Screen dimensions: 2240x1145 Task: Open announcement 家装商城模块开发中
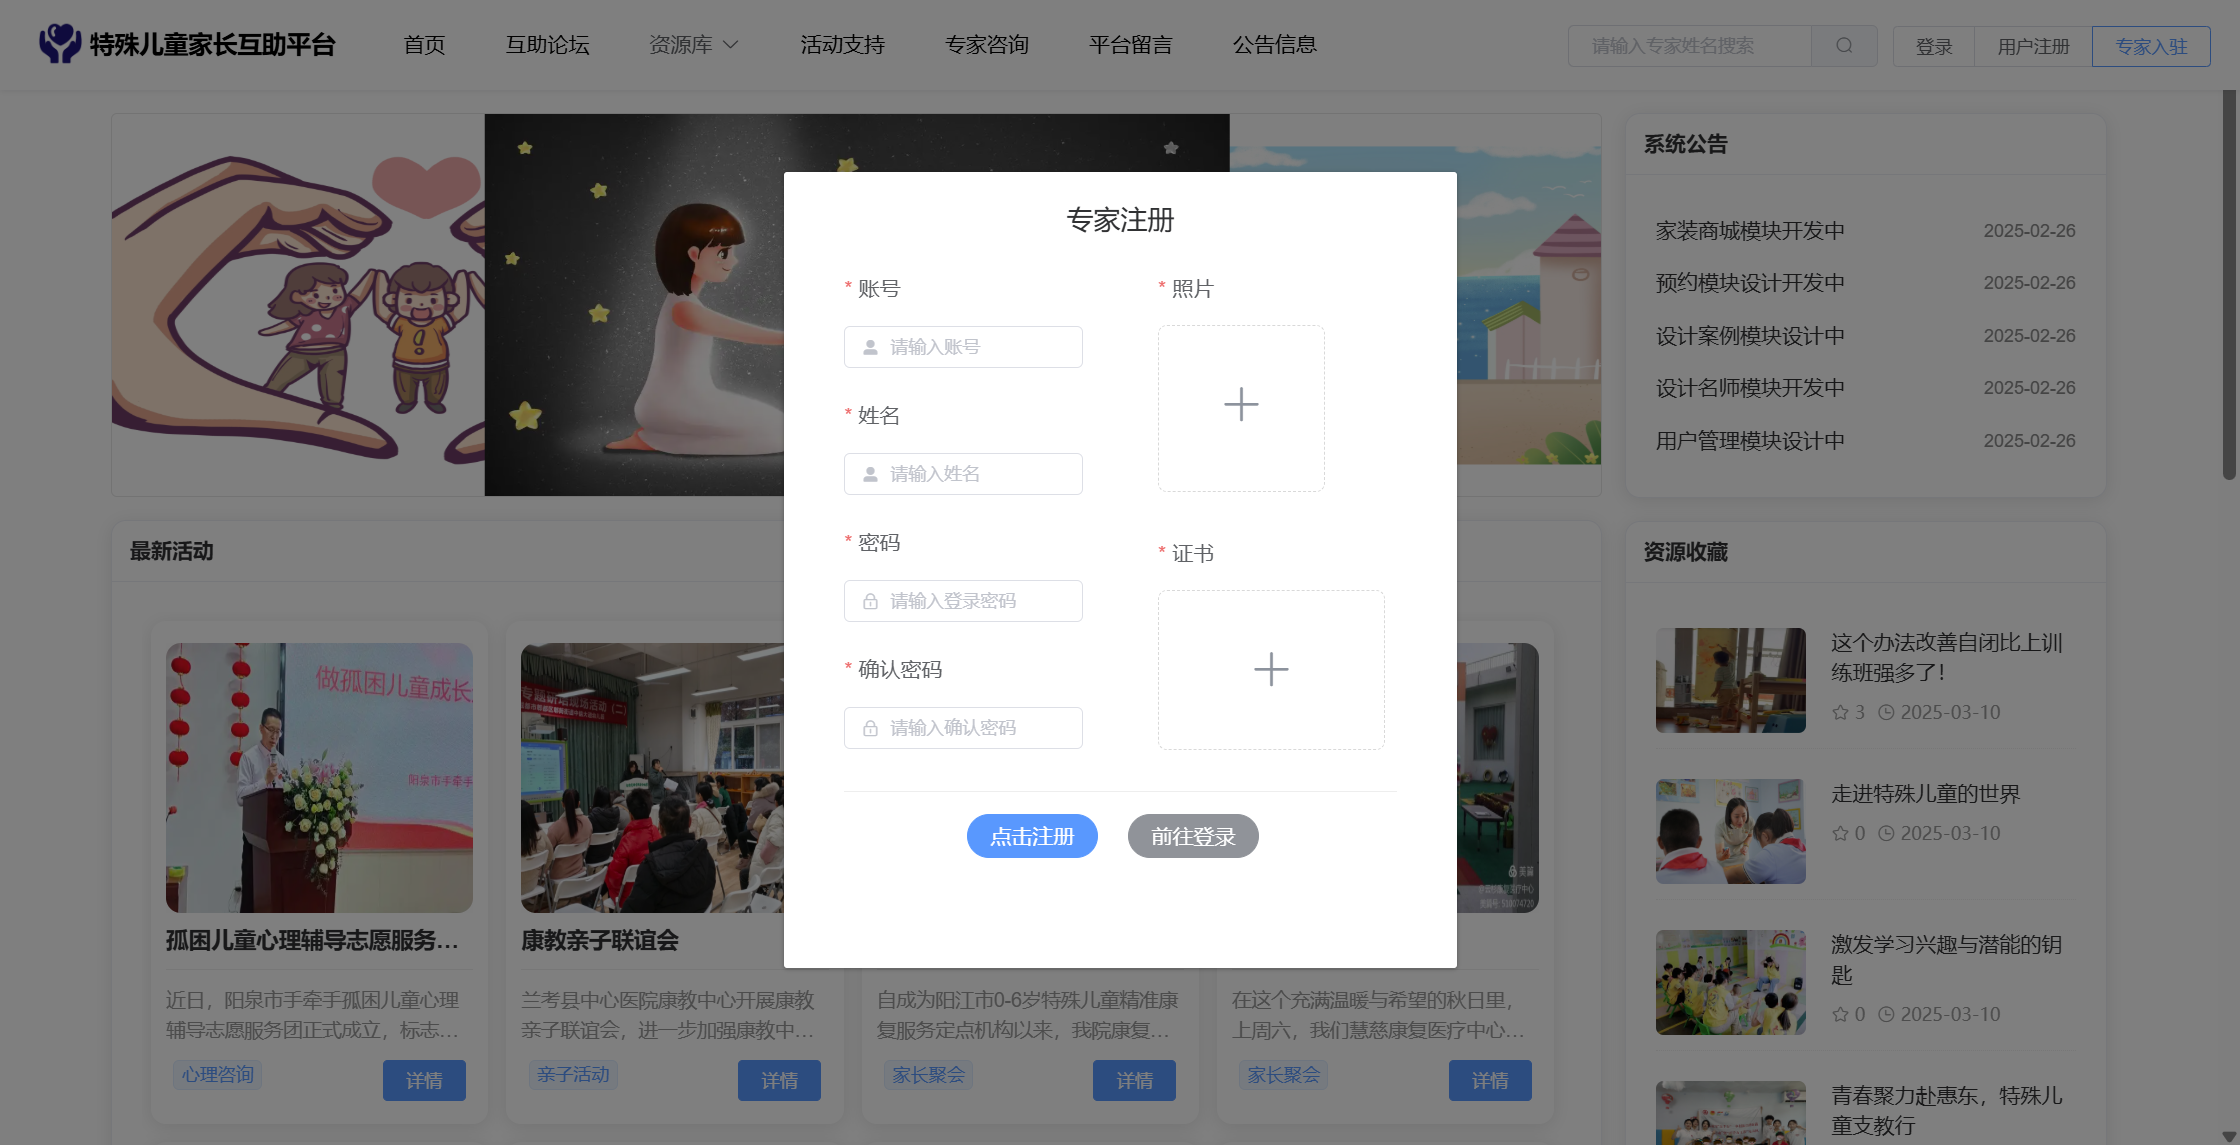1750,231
